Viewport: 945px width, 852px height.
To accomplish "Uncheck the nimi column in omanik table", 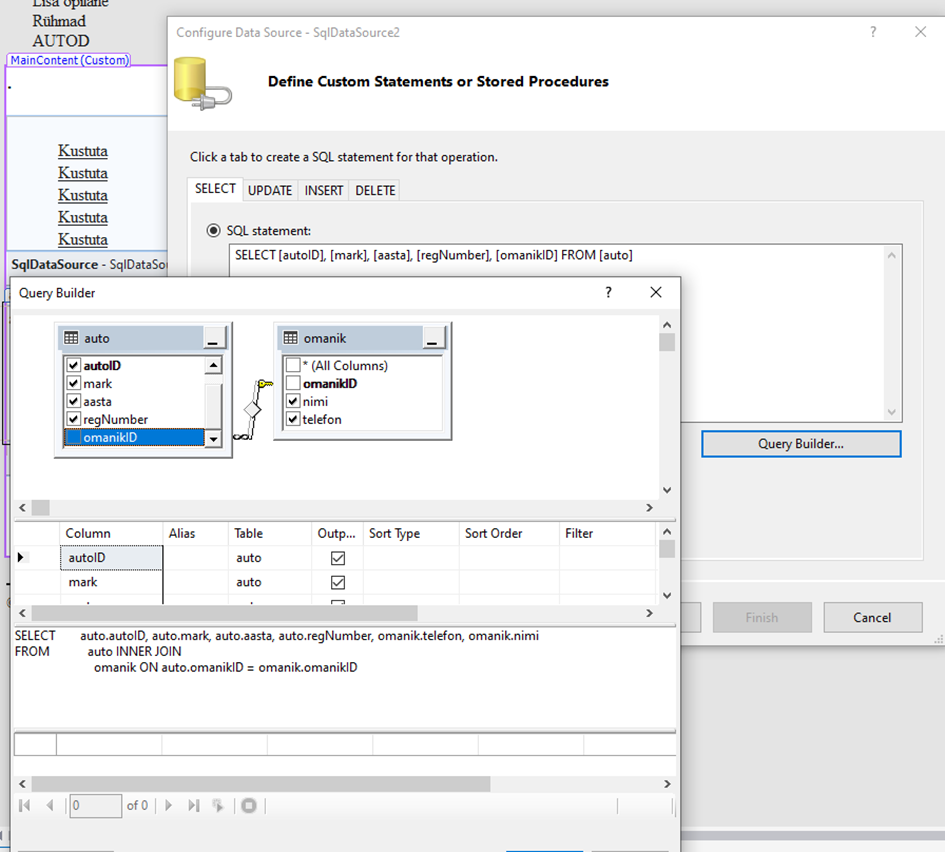I will tap(292, 402).
